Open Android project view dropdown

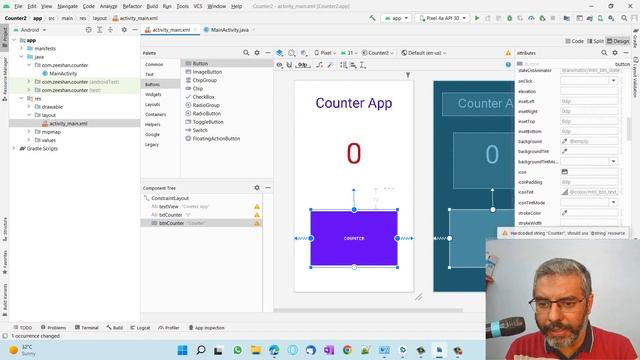30,30
